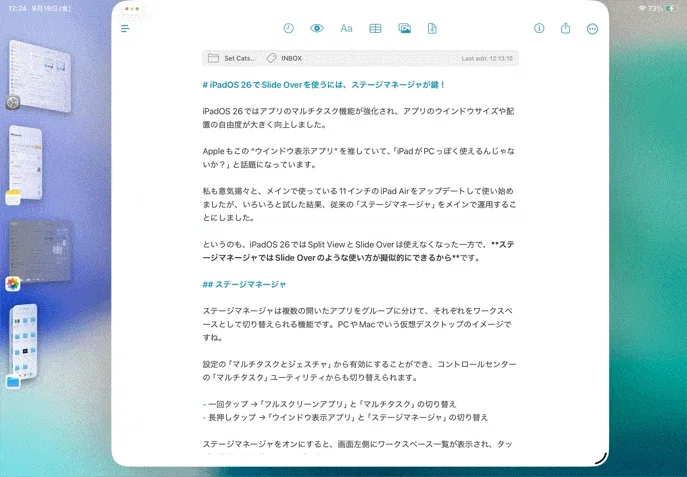Screen dimensions: 687x477
Task: Click the heading line about Slide Over
Action: point(323,85)
